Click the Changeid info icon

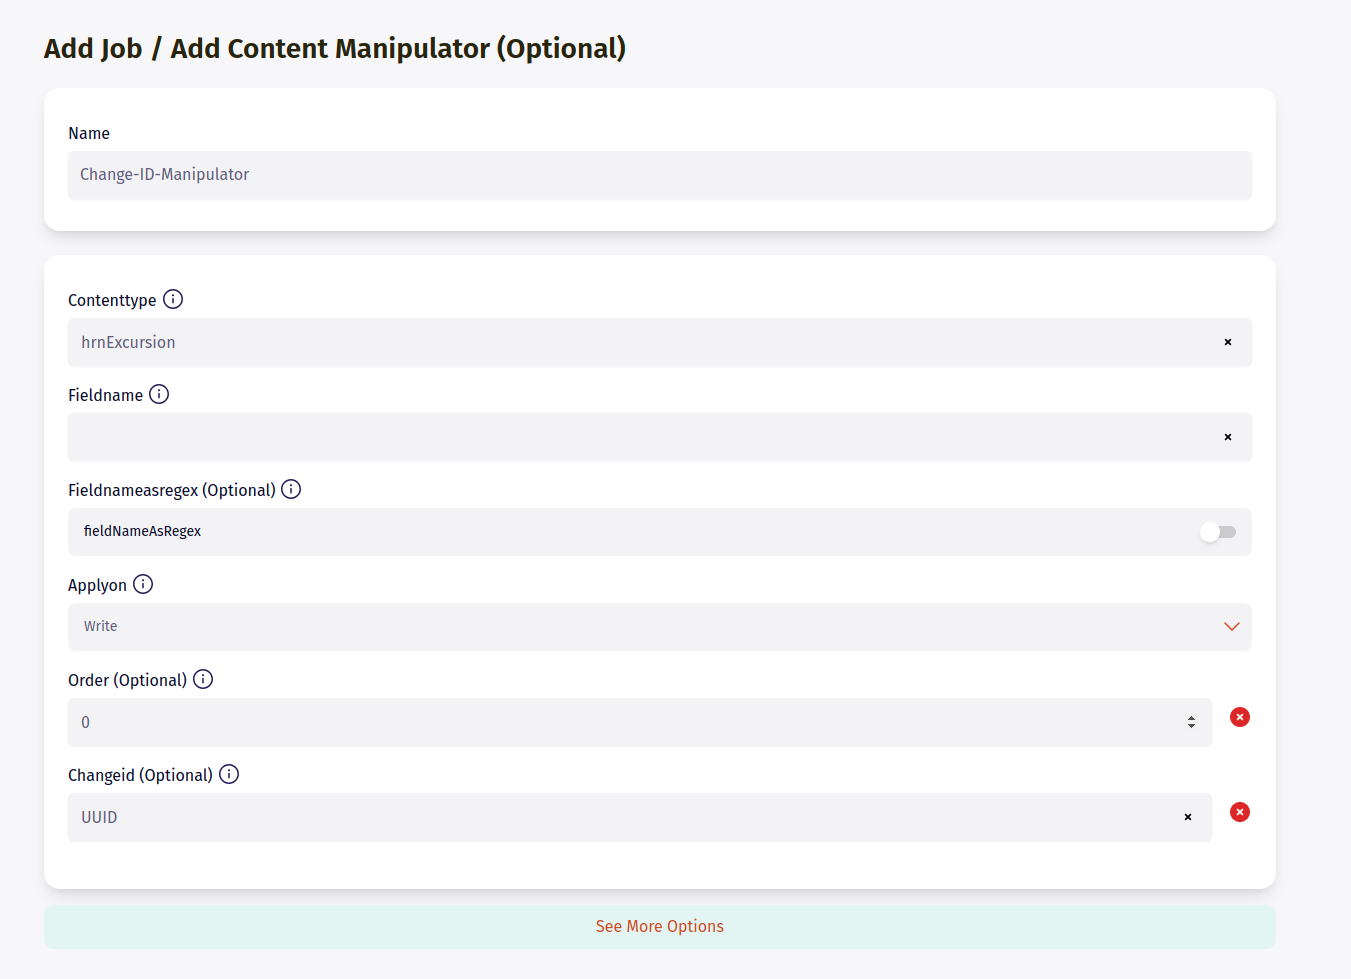[x=229, y=774]
